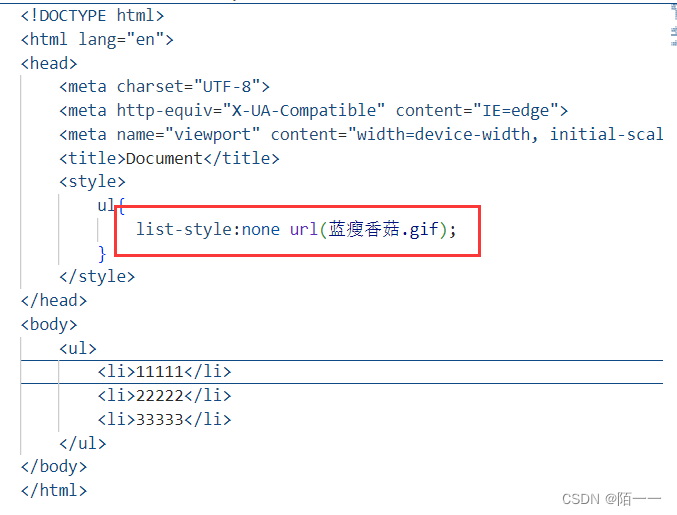Click the editor minimap strip at the right edge
Viewport: 677px width, 515px height.
click(x=673, y=25)
